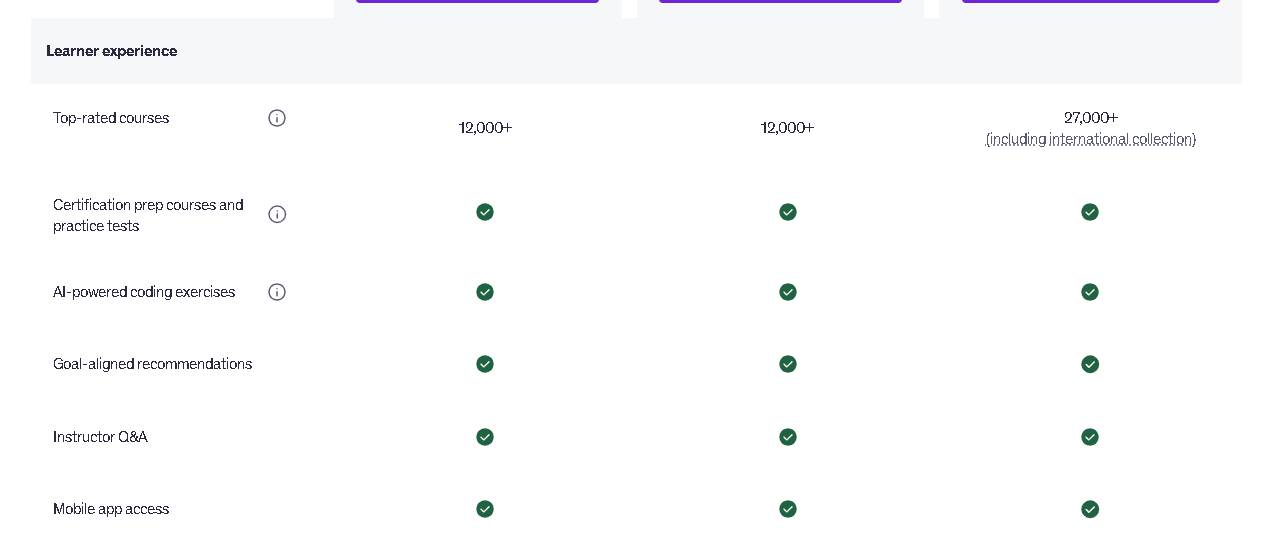Open info icon beside Certification prep courses

point(277,214)
